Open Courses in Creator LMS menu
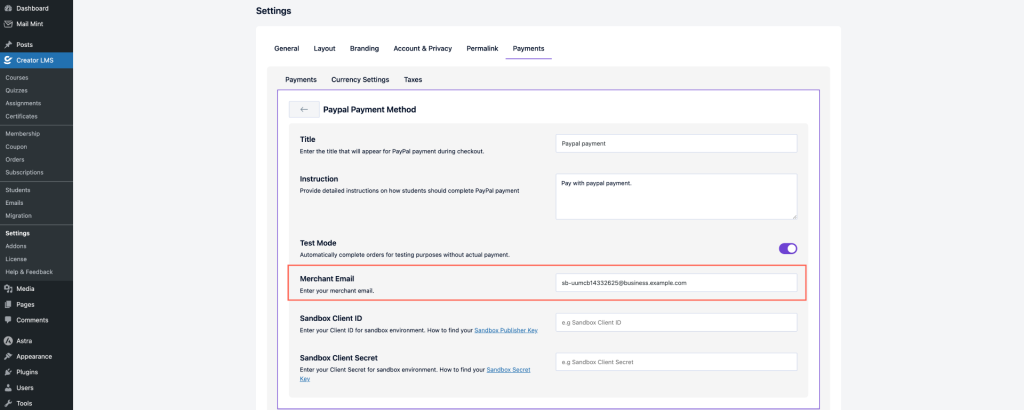 click(x=16, y=77)
